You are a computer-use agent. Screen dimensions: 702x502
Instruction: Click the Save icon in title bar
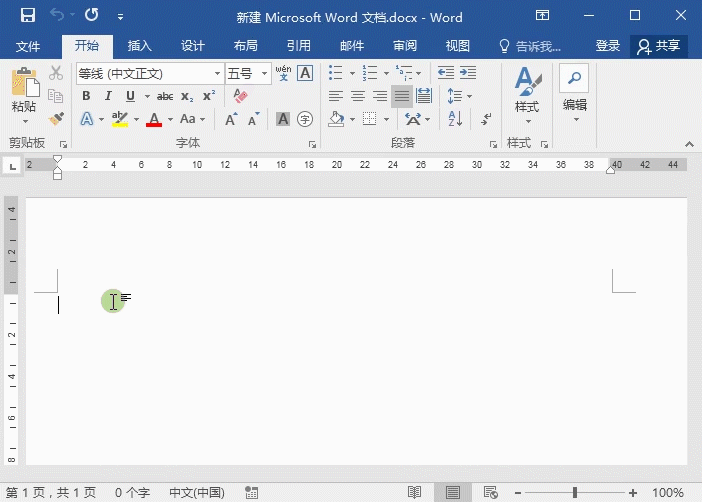[x=27, y=16]
